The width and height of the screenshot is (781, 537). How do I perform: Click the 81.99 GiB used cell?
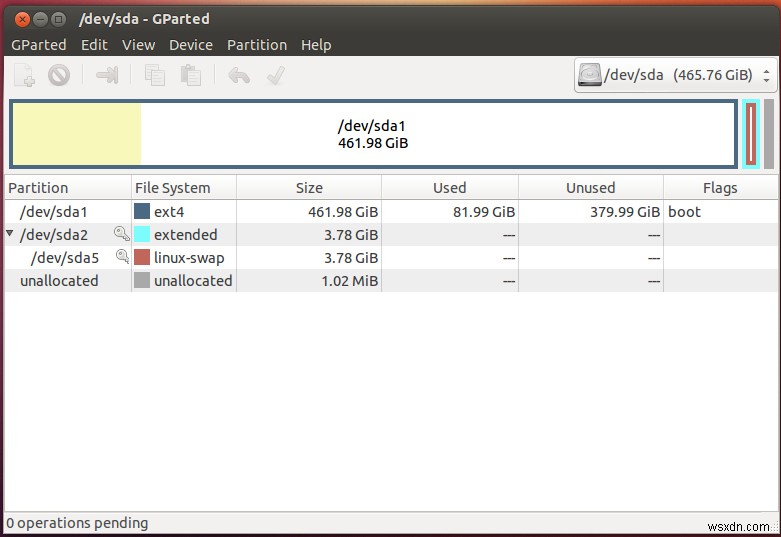(484, 212)
